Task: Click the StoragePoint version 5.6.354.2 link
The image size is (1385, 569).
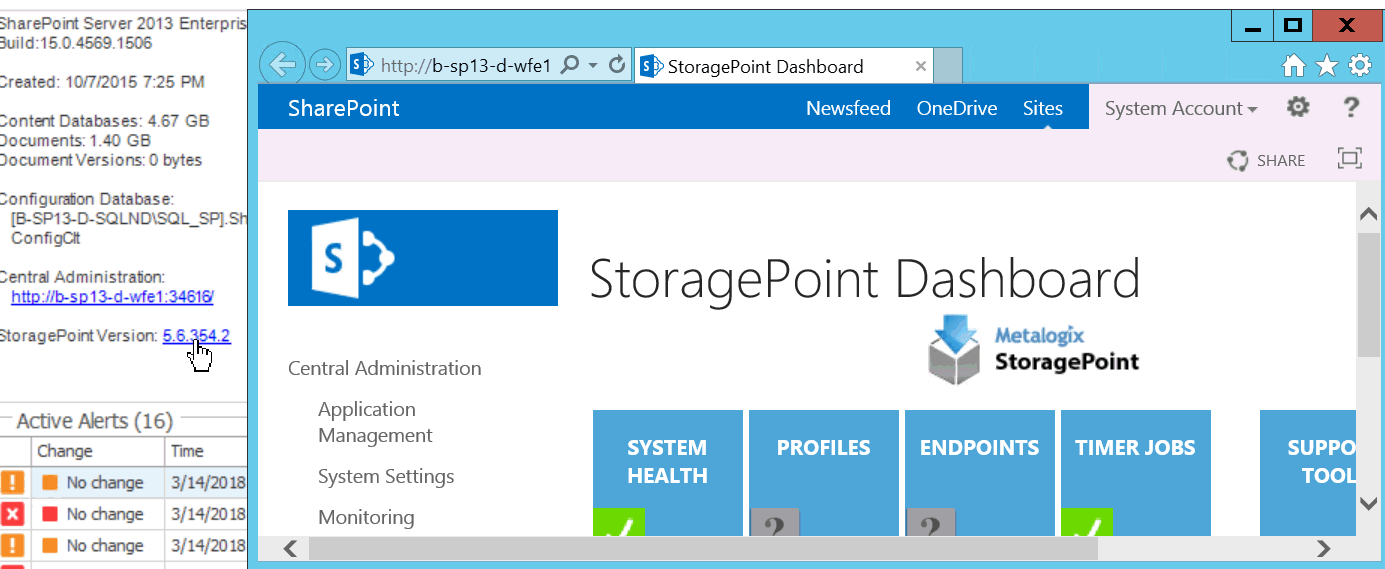Action: tap(196, 336)
